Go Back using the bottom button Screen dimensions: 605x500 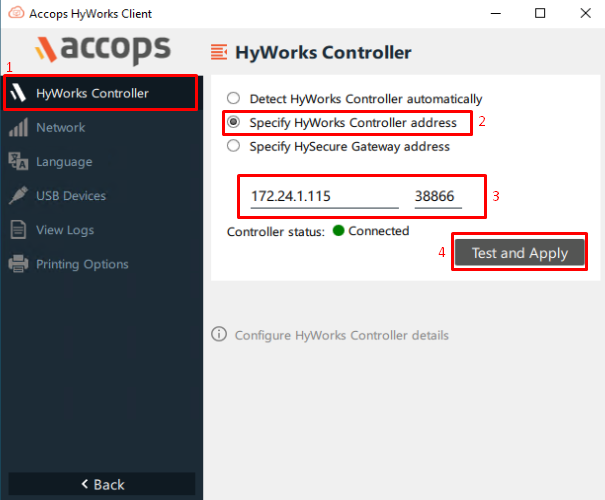click(x=101, y=484)
